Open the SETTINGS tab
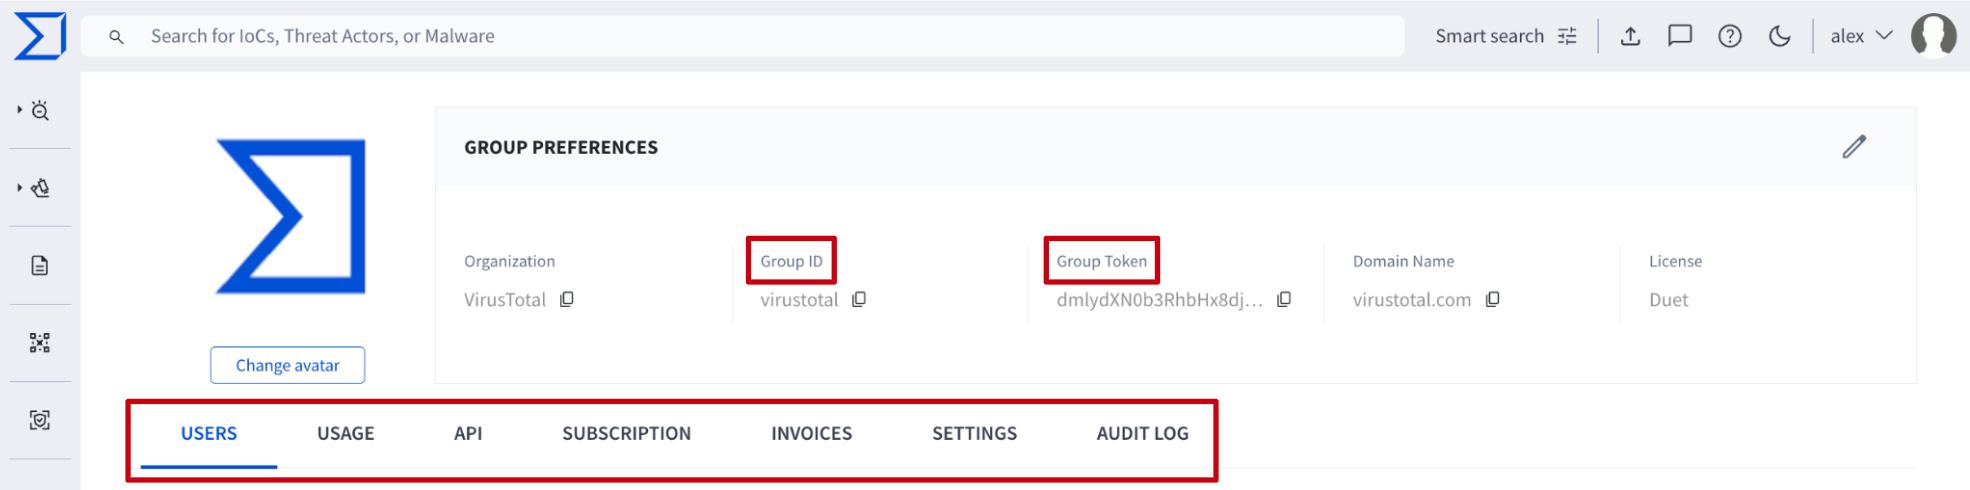 974,433
